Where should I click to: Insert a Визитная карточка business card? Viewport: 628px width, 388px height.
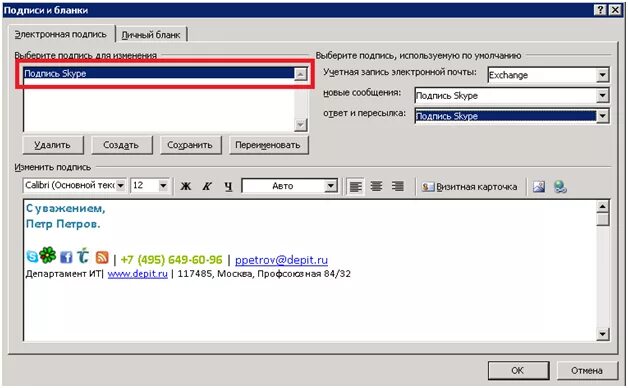click(469, 187)
